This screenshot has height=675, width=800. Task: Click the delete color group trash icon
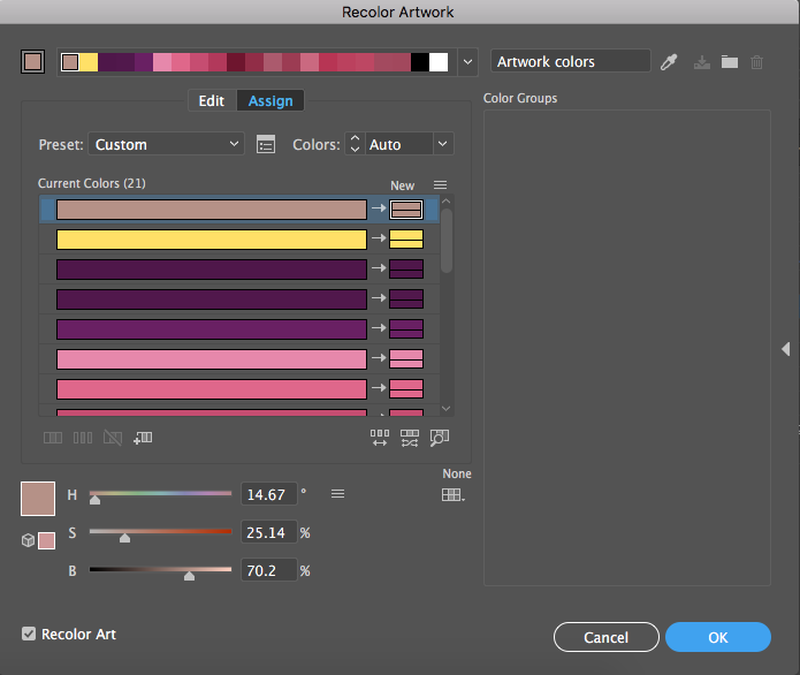757,62
